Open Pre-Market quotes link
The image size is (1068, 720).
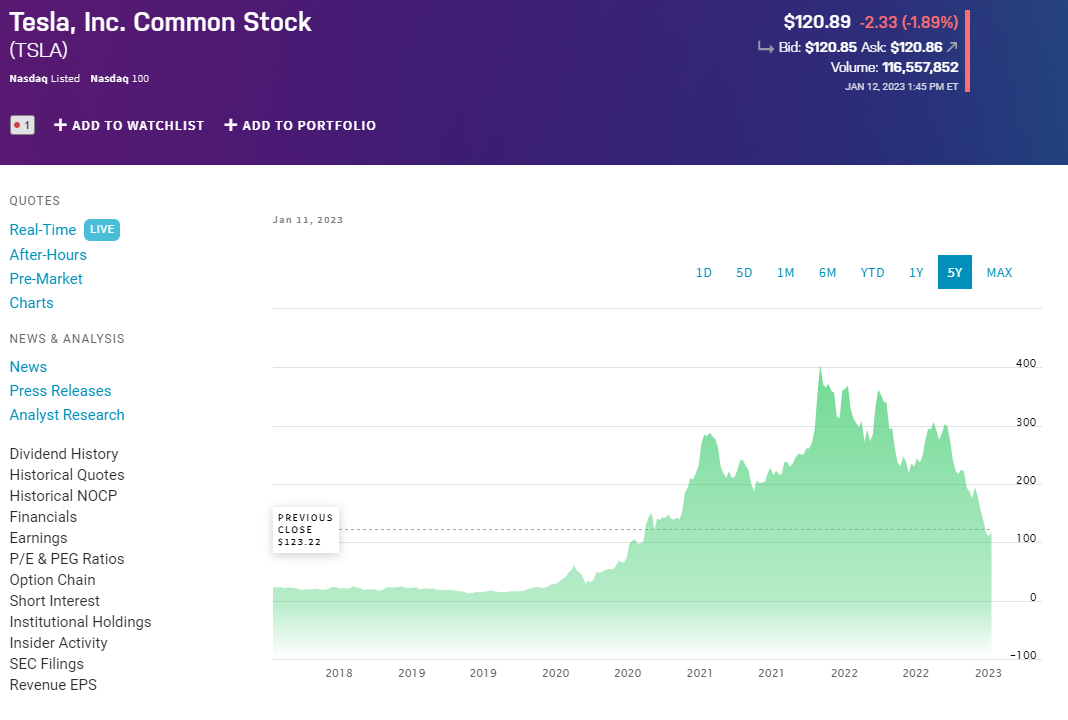point(46,279)
